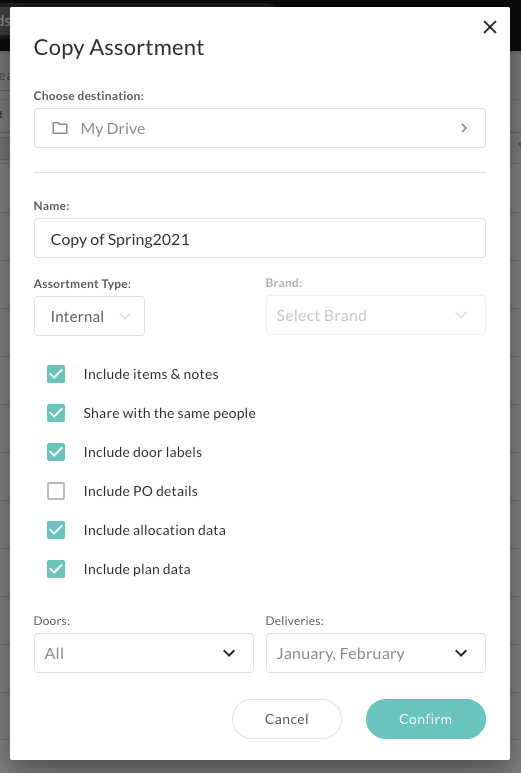Disable Include door labels checkbox
521x773 pixels.
[x=56, y=452]
